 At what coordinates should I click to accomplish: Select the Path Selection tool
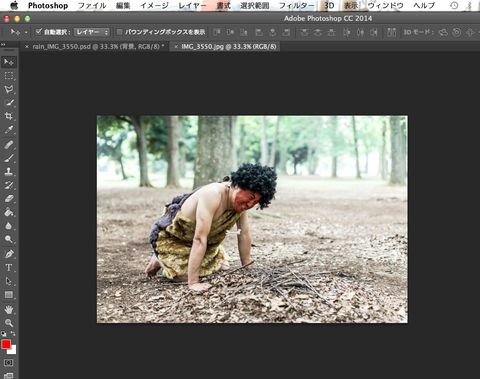pyautogui.click(x=9, y=281)
